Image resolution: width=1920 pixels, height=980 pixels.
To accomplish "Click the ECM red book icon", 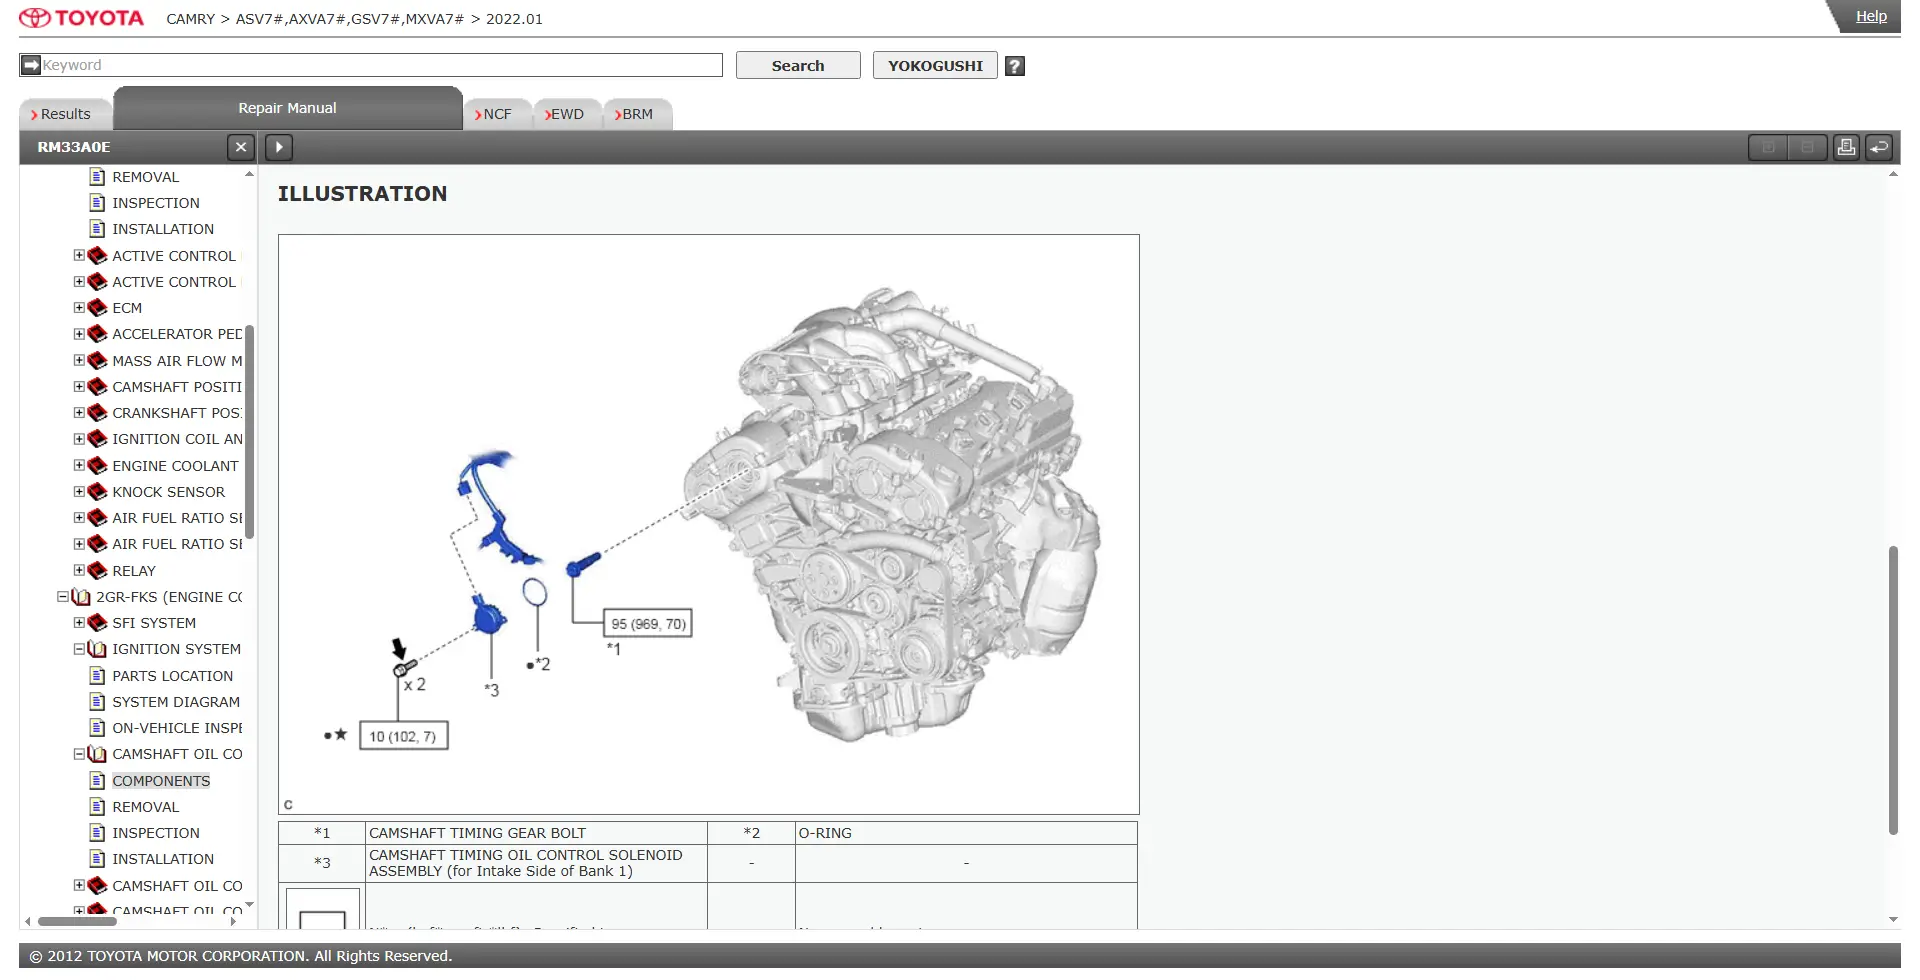I will click(x=97, y=308).
